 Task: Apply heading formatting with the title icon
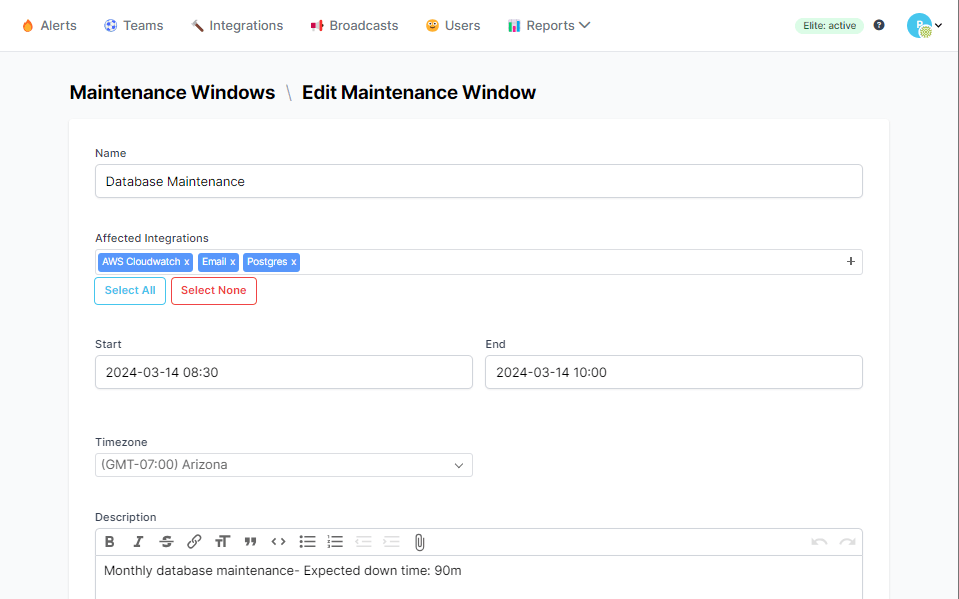222,541
